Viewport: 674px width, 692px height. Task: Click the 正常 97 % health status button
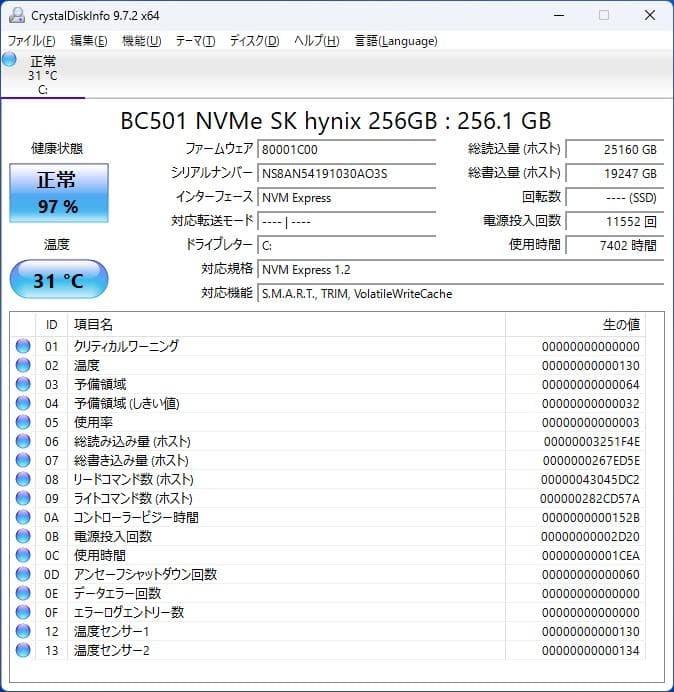(x=59, y=193)
